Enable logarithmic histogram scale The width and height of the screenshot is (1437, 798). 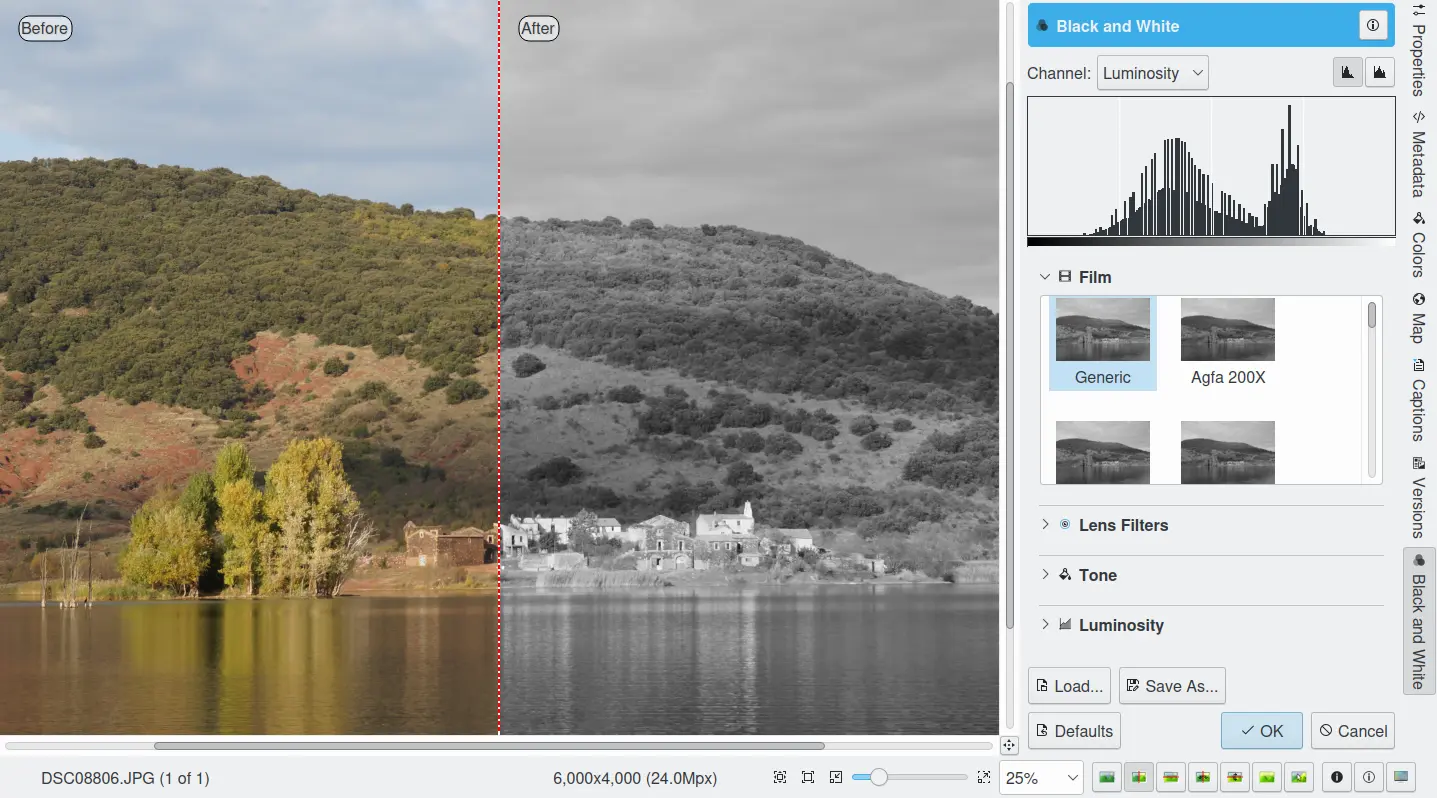click(1379, 72)
